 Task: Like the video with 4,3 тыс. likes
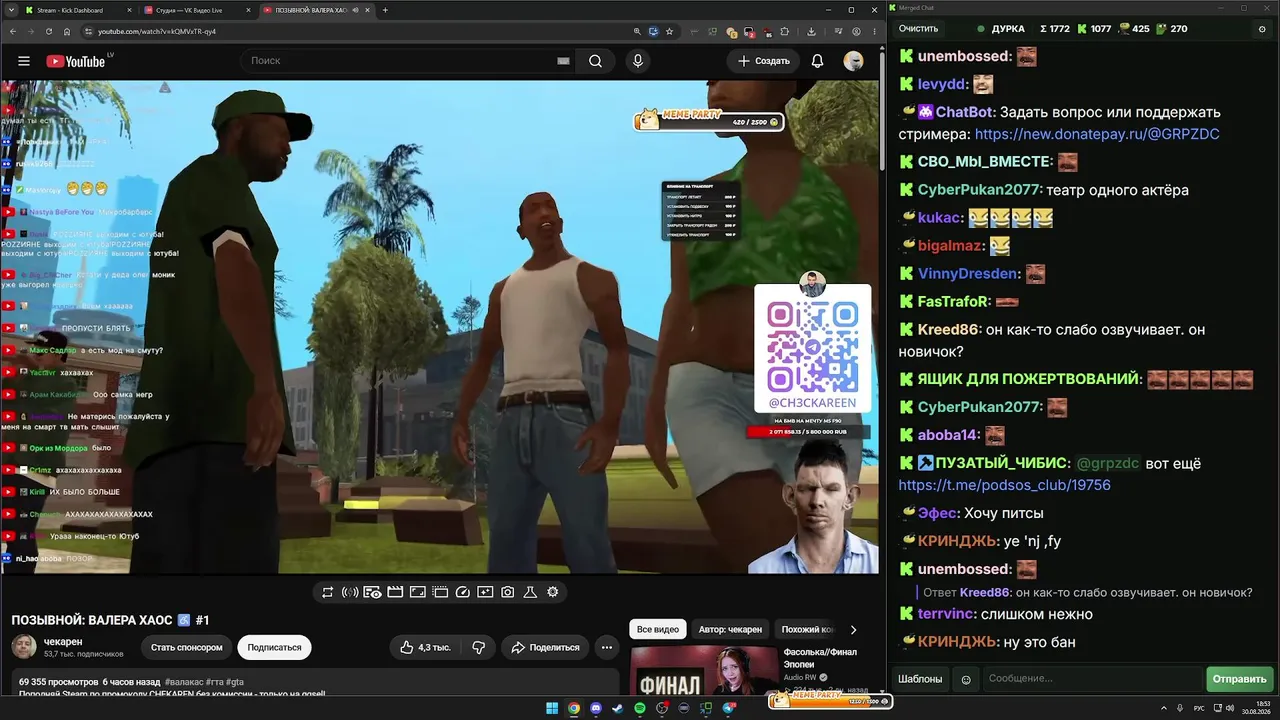[x=425, y=647]
